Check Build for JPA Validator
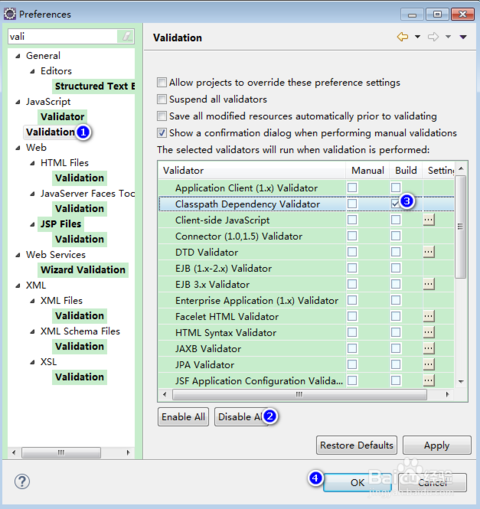The height and width of the screenshot is (509, 480). (396, 364)
